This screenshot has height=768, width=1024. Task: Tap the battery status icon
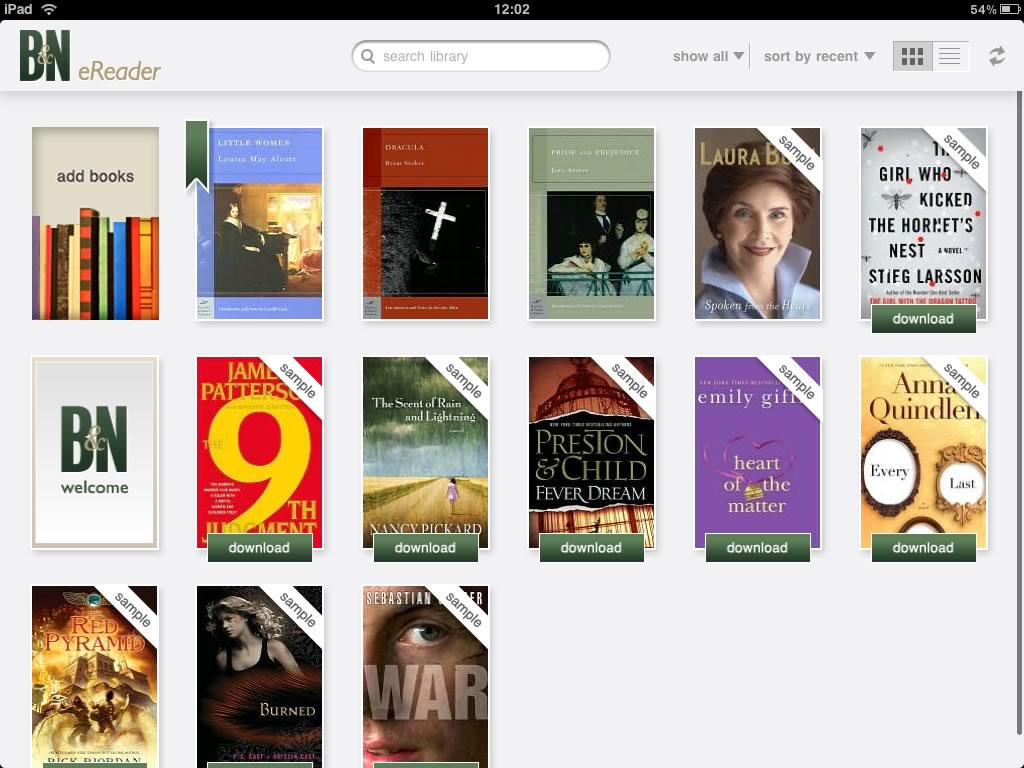[1010, 9]
